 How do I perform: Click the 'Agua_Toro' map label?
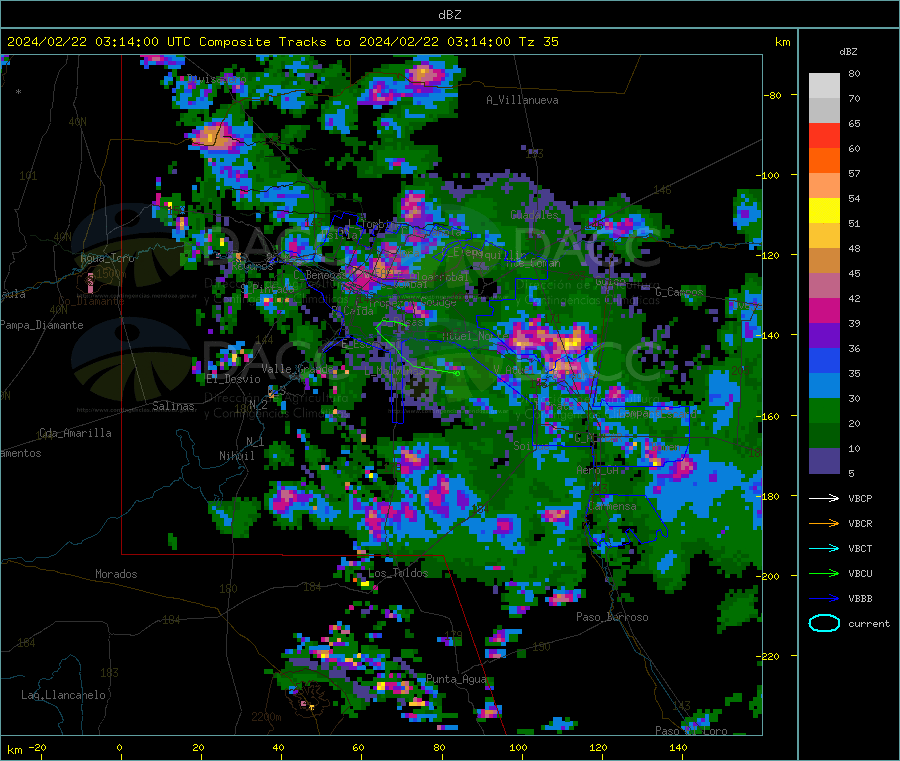click(x=107, y=258)
